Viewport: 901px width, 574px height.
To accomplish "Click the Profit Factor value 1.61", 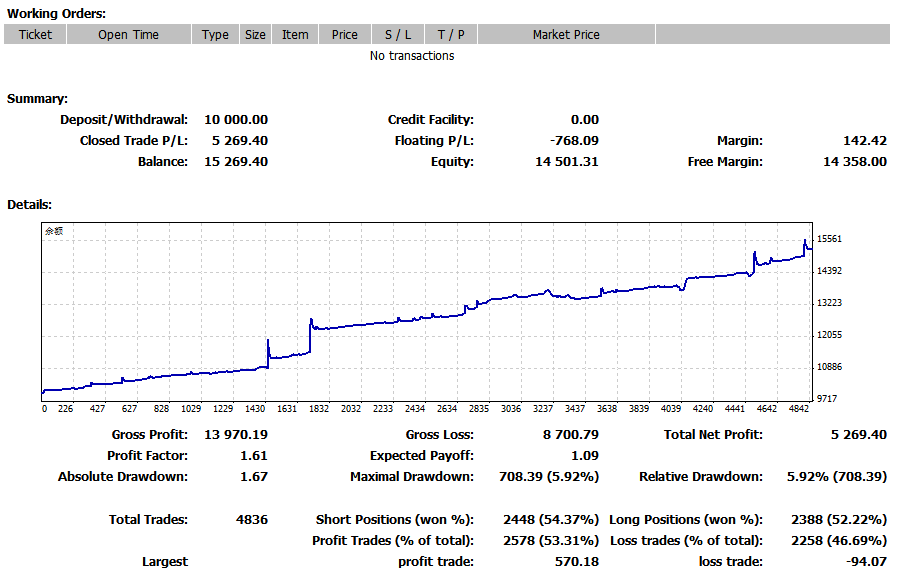I will (x=254, y=456).
